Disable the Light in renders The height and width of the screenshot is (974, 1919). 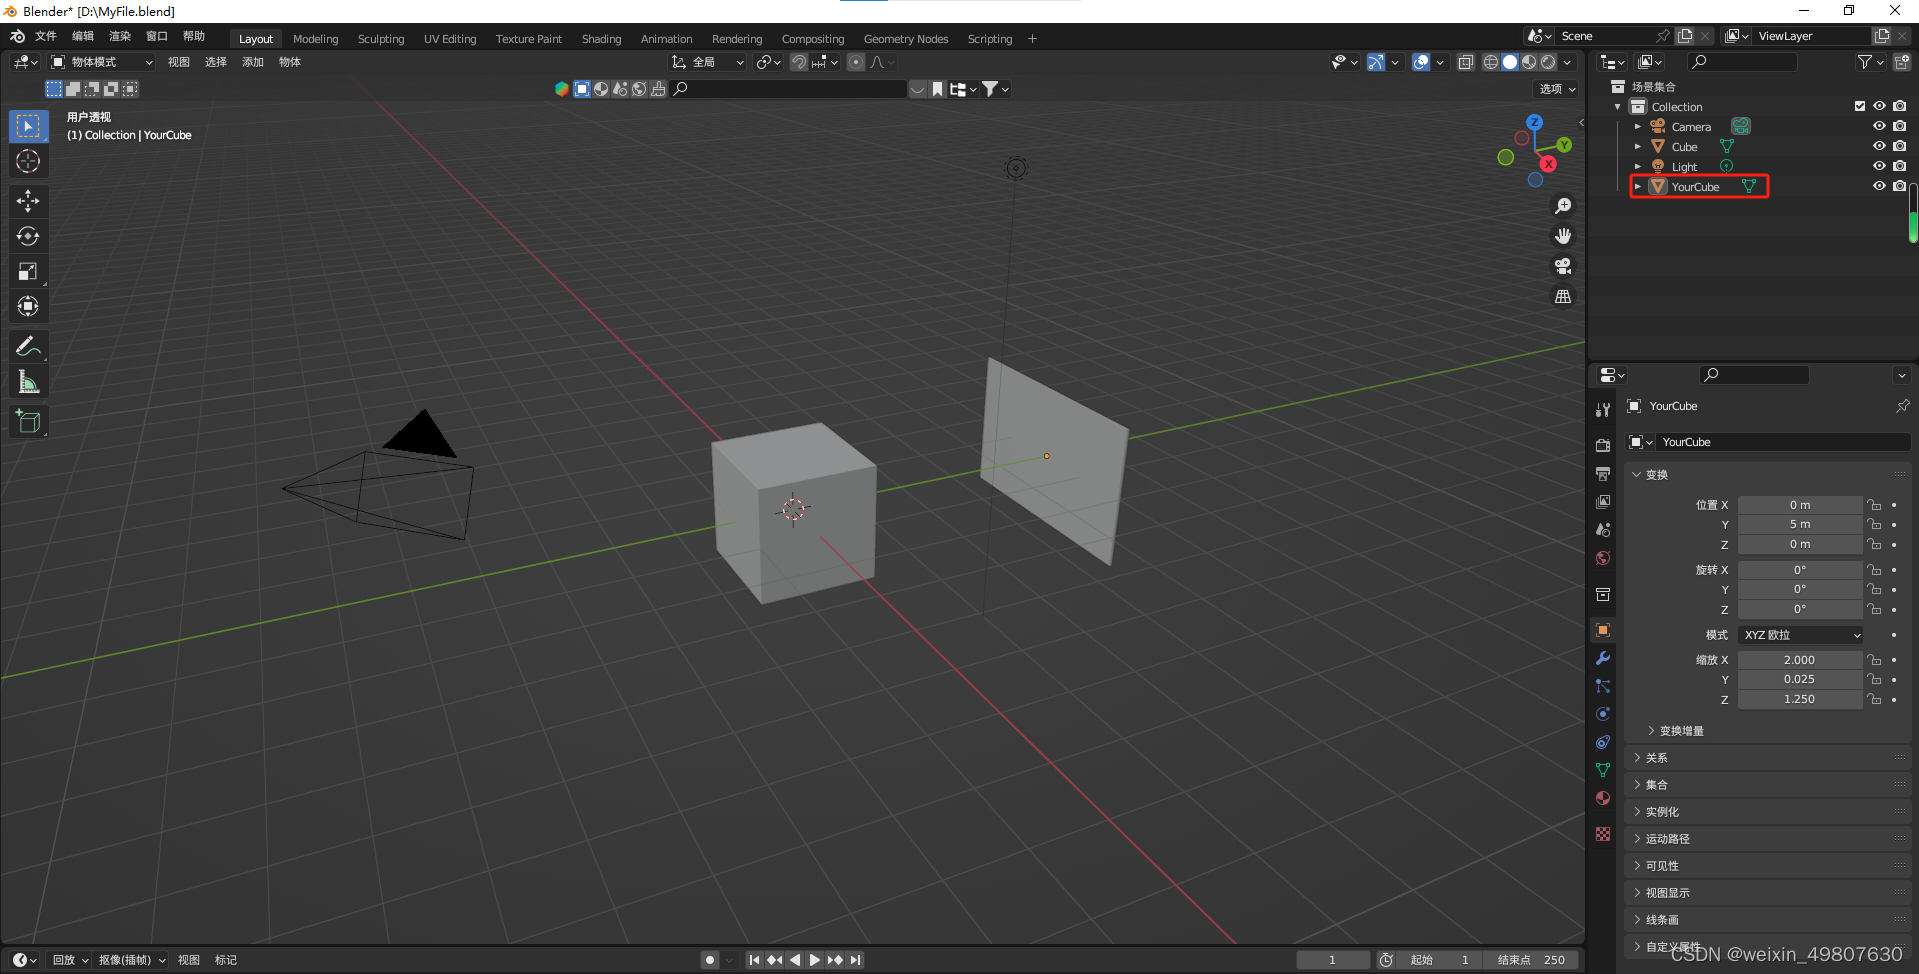1899,166
